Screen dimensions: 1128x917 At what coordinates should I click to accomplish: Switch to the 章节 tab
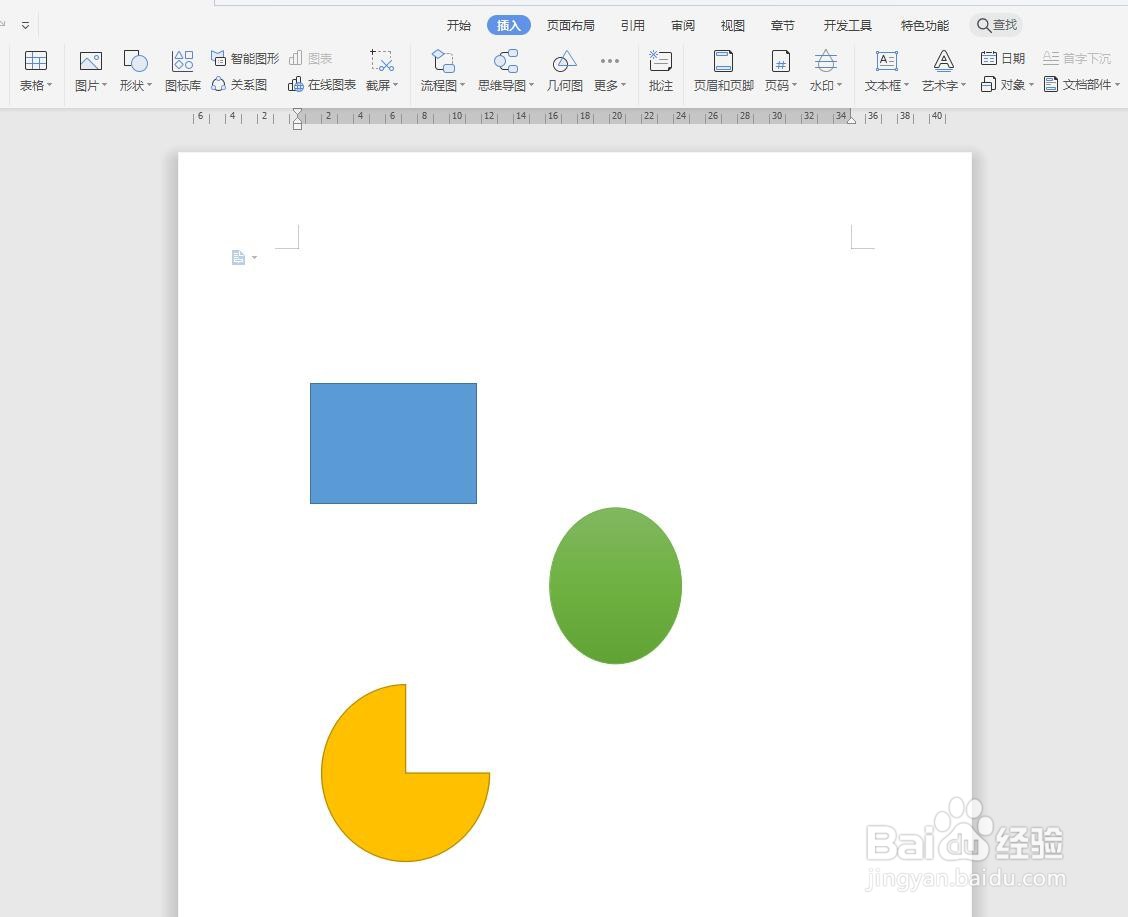(783, 25)
